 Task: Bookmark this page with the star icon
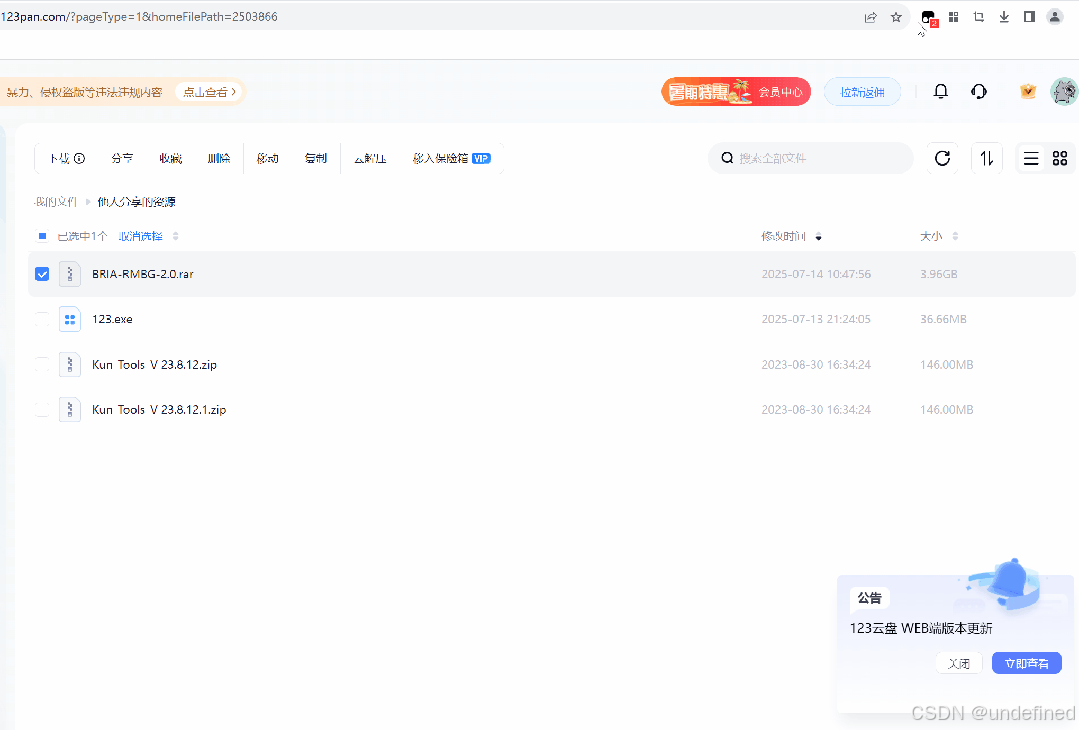click(896, 17)
